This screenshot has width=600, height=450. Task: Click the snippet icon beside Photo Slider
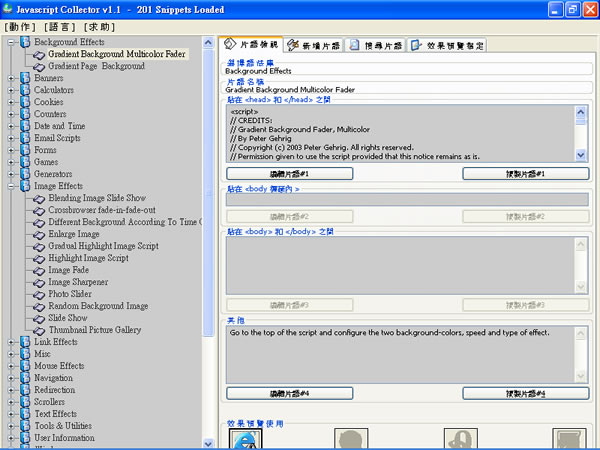[39, 294]
